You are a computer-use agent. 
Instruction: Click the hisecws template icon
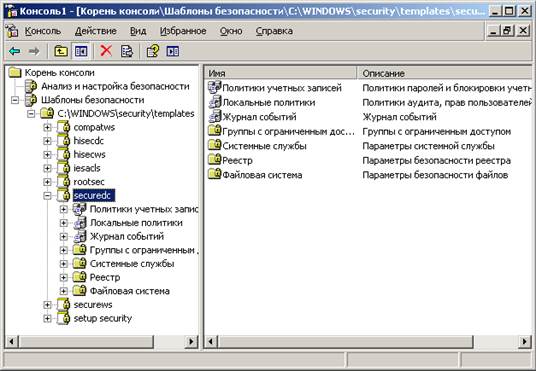tap(64, 155)
